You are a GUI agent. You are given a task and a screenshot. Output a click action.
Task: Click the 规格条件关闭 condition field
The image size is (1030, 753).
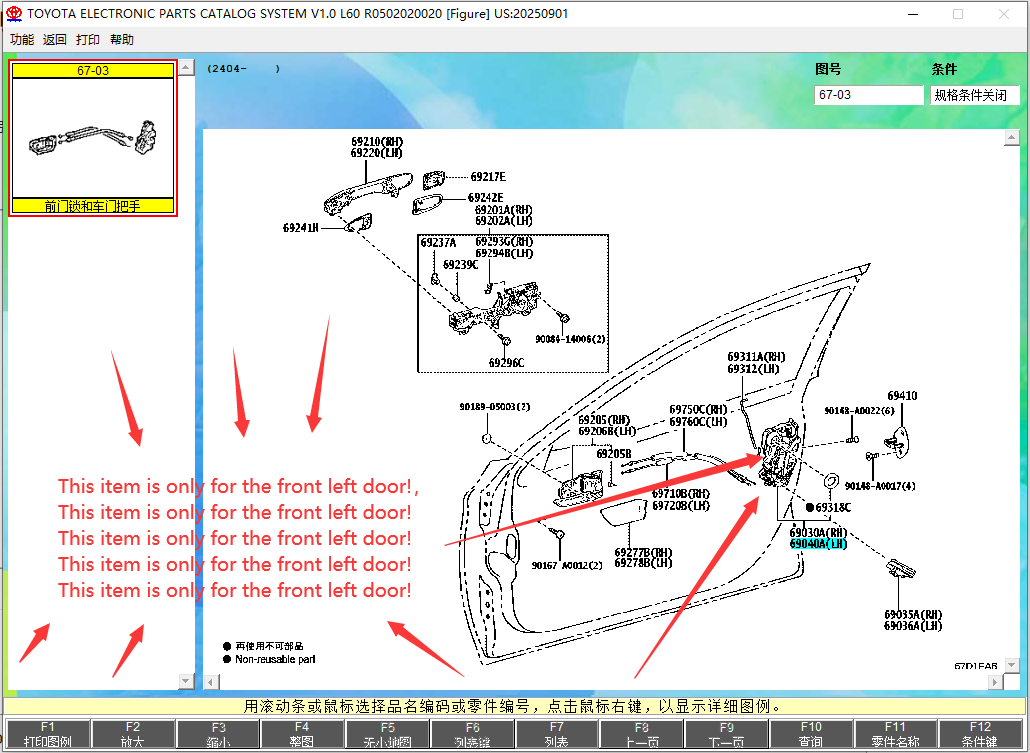[x=975, y=95]
